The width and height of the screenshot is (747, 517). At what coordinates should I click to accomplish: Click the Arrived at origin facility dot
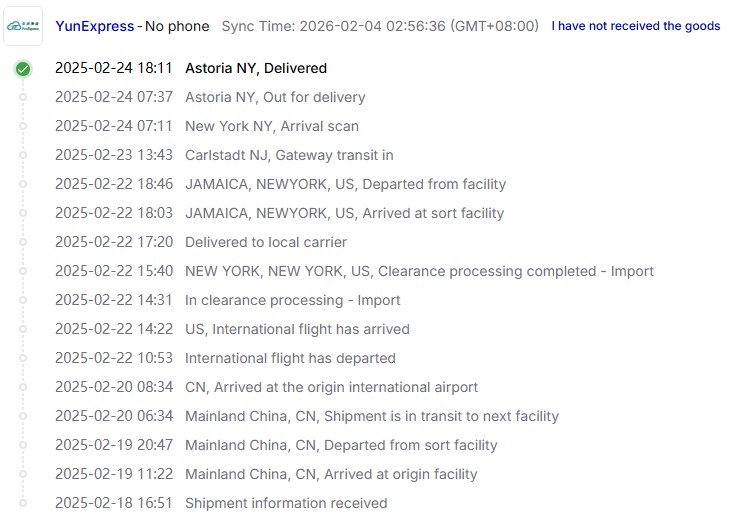23,475
